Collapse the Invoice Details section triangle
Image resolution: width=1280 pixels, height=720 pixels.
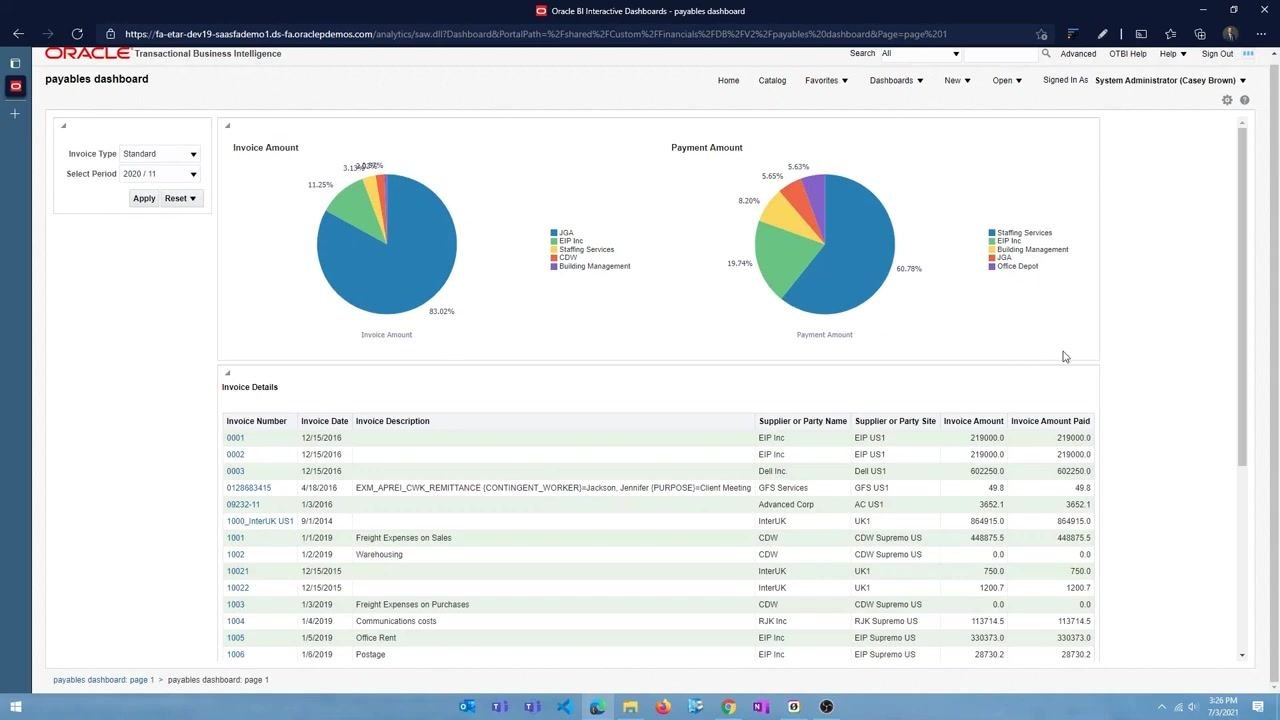[227, 372]
